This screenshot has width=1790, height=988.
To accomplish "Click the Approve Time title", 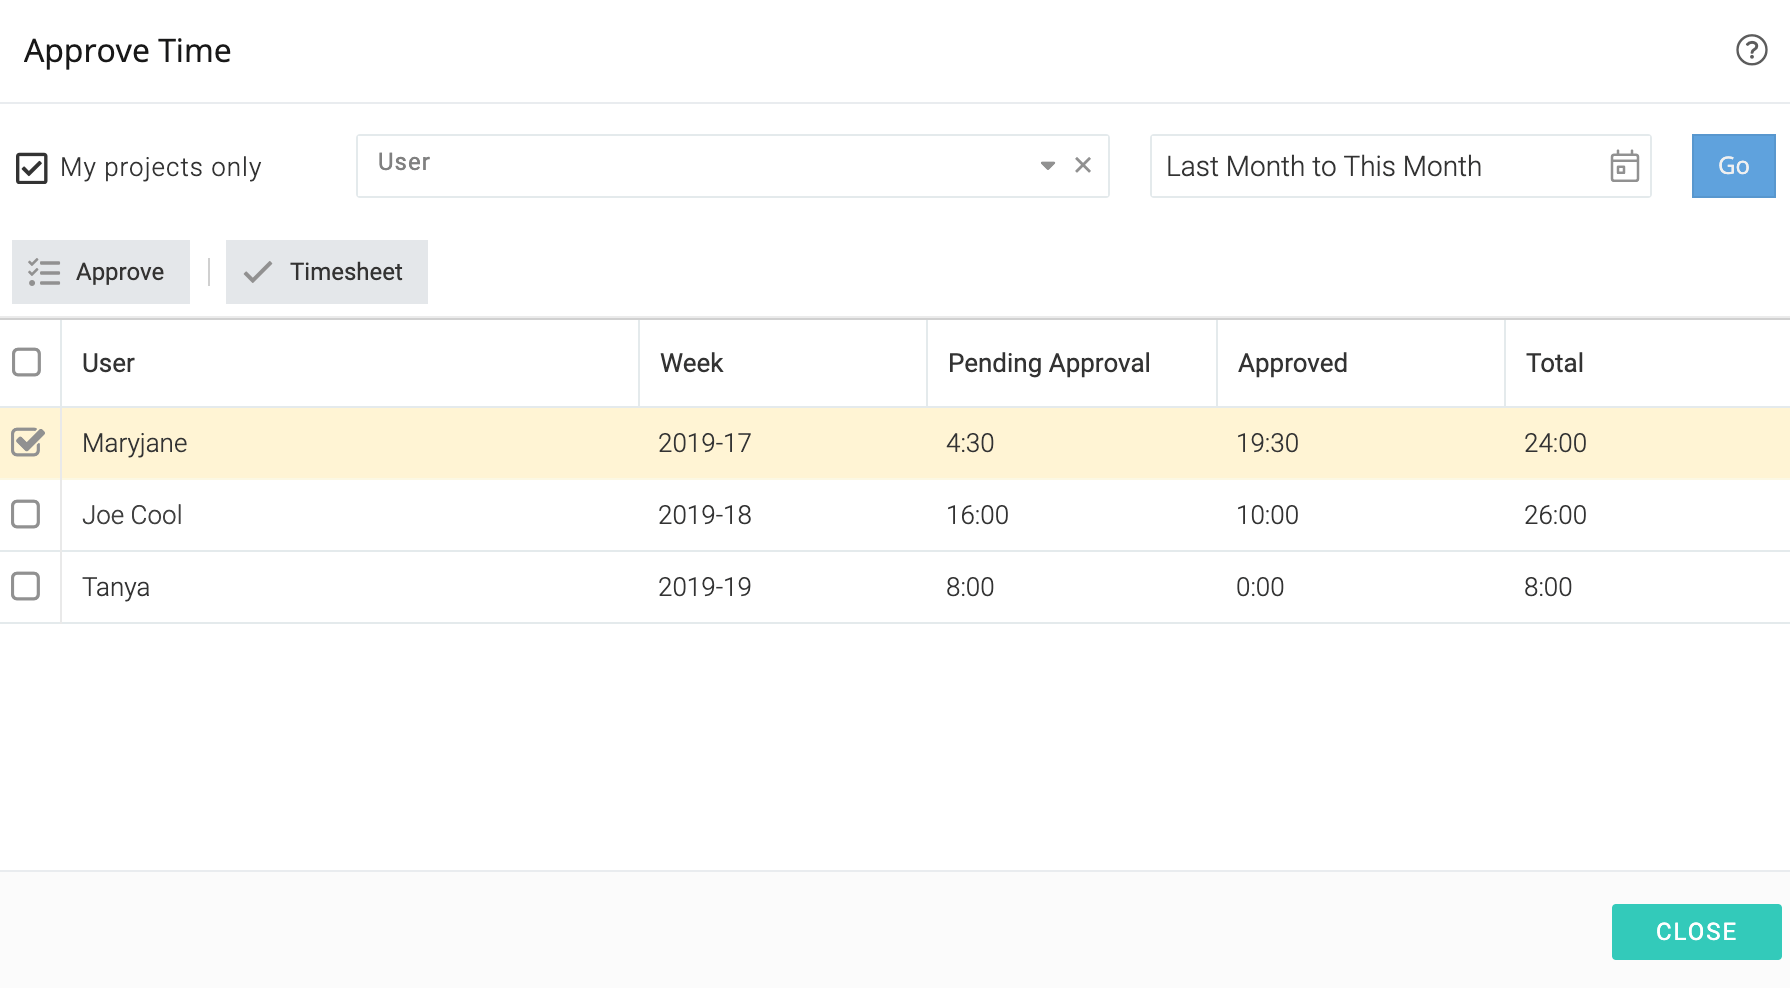I will coord(127,51).
